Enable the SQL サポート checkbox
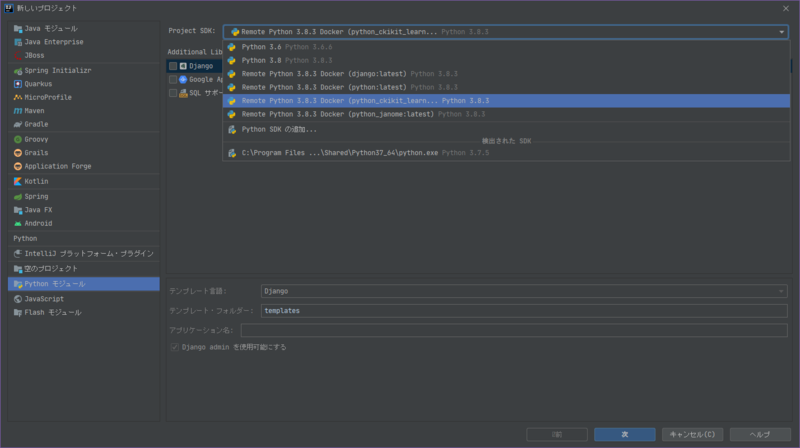This screenshot has width=800, height=448. click(x=173, y=93)
